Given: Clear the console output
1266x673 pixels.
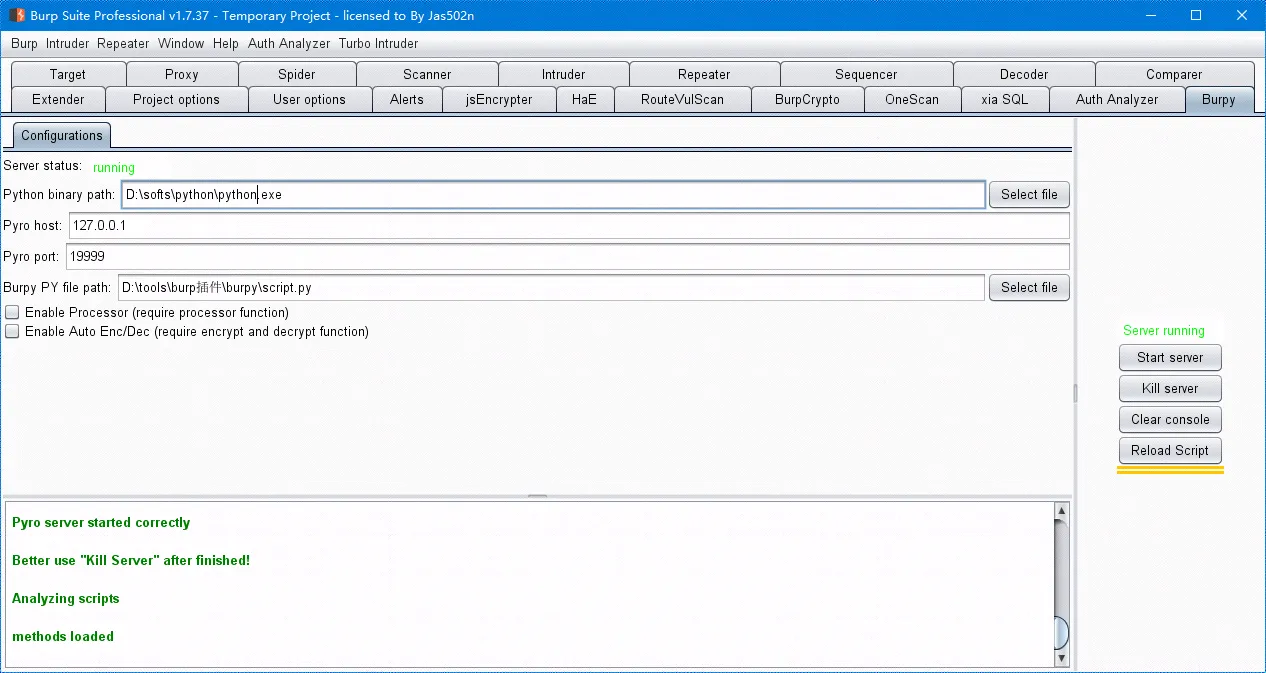Looking at the screenshot, I should 1169,420.
